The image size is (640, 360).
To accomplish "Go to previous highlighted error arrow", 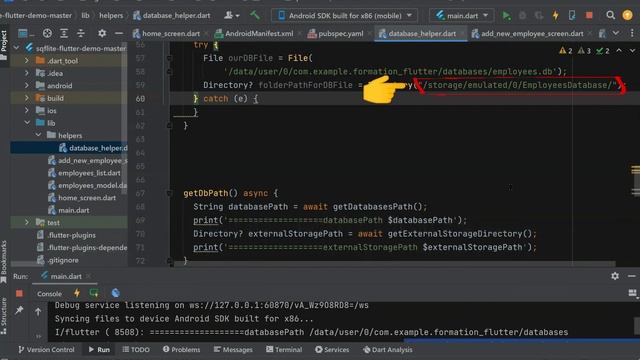I will coord(619,51).
